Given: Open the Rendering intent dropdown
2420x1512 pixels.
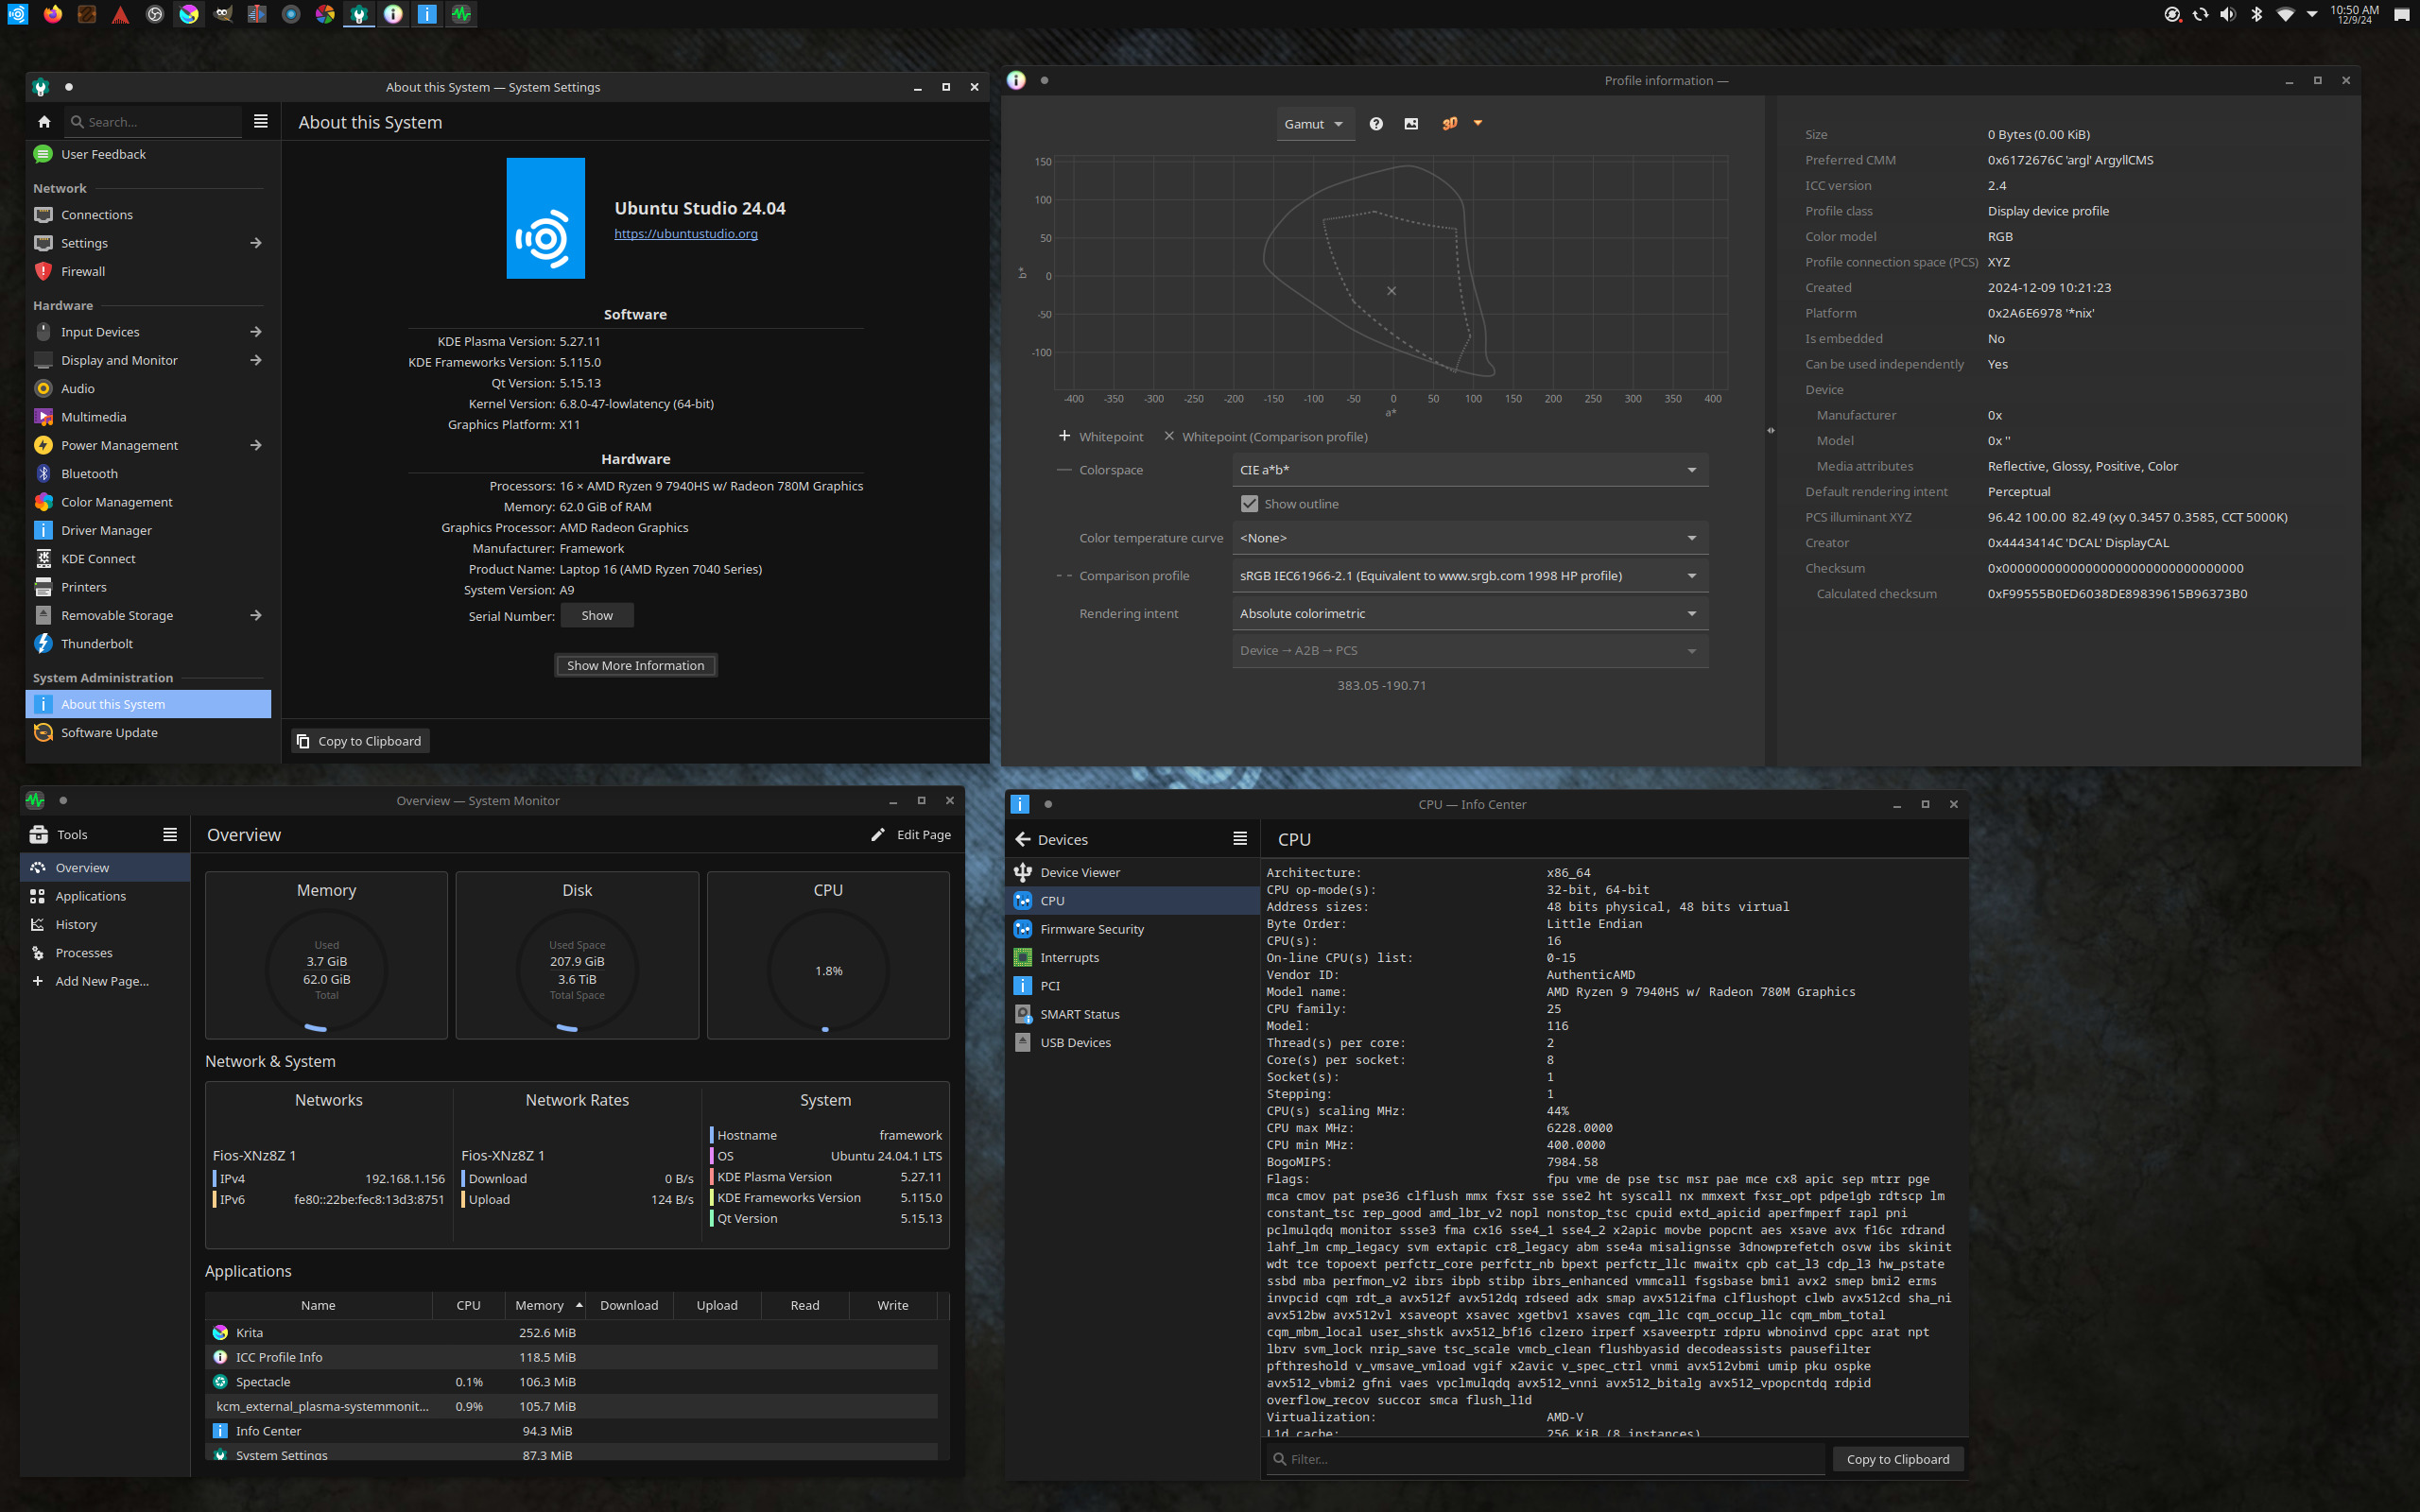Looking at the screenshot, I should [x=1470, y=614].
